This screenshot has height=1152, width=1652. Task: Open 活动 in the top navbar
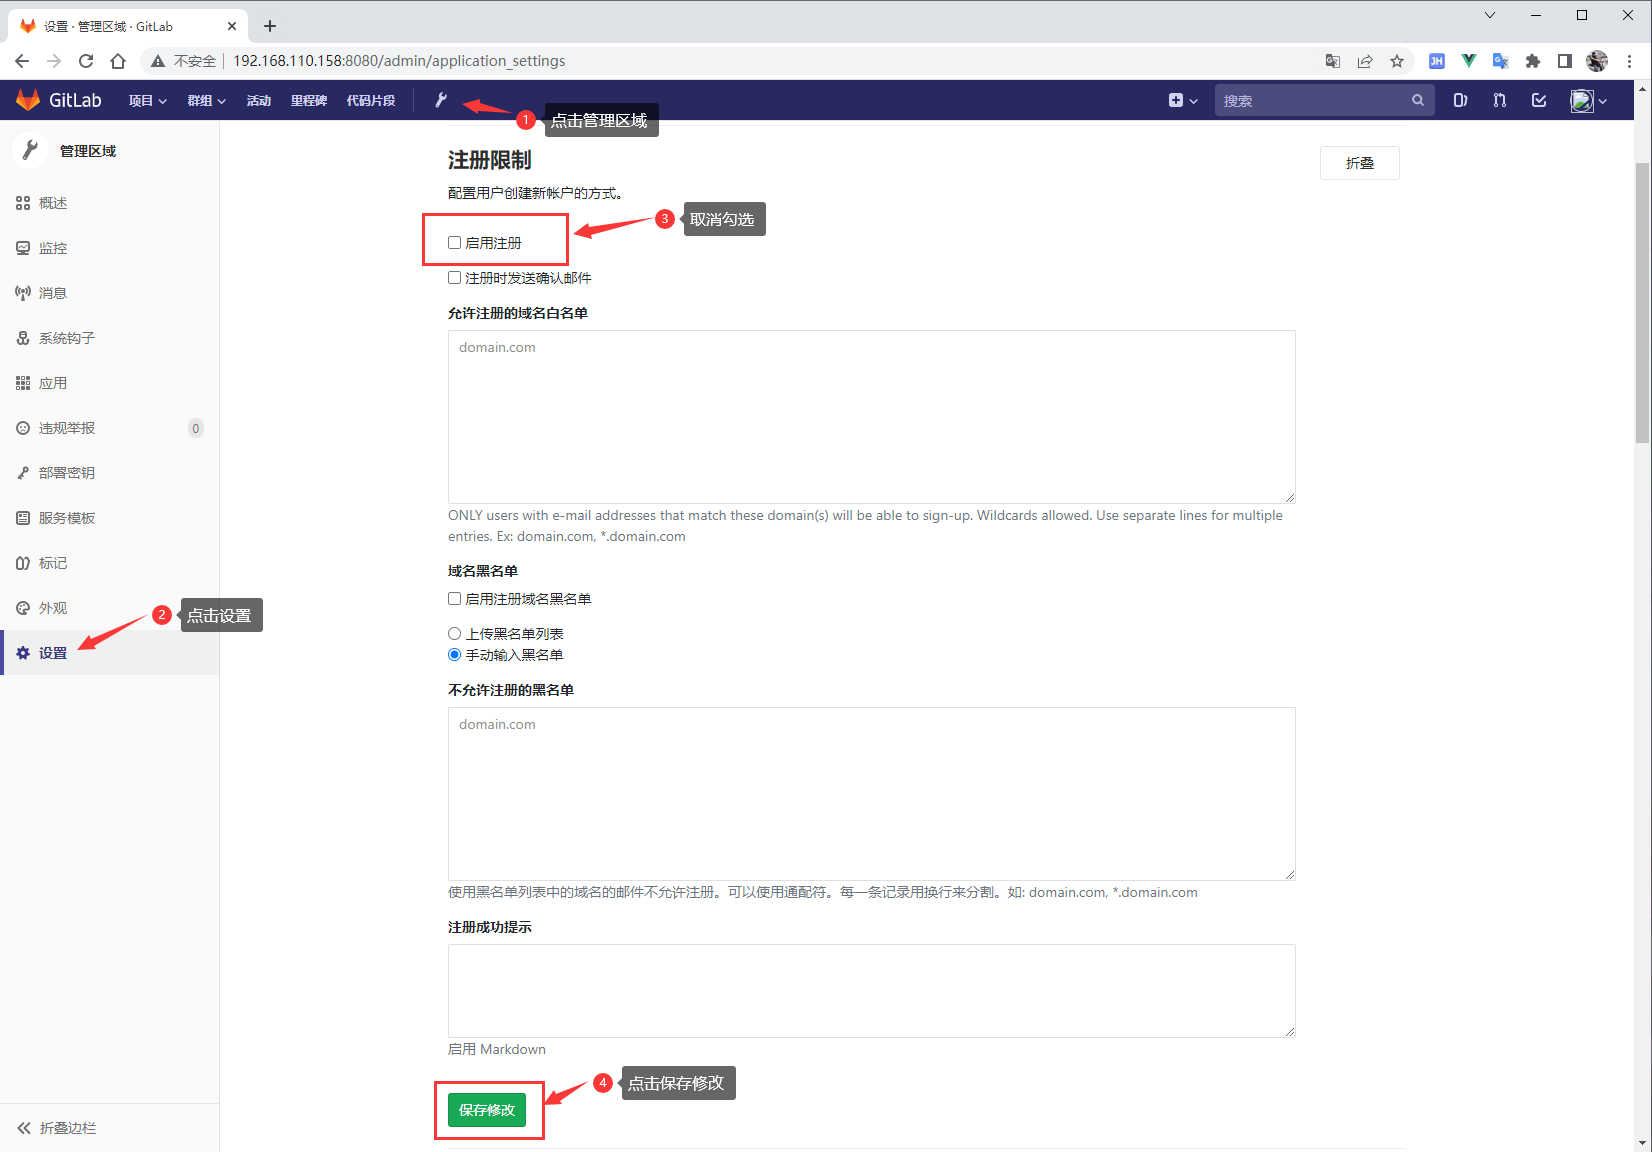(x=259, y=100)
